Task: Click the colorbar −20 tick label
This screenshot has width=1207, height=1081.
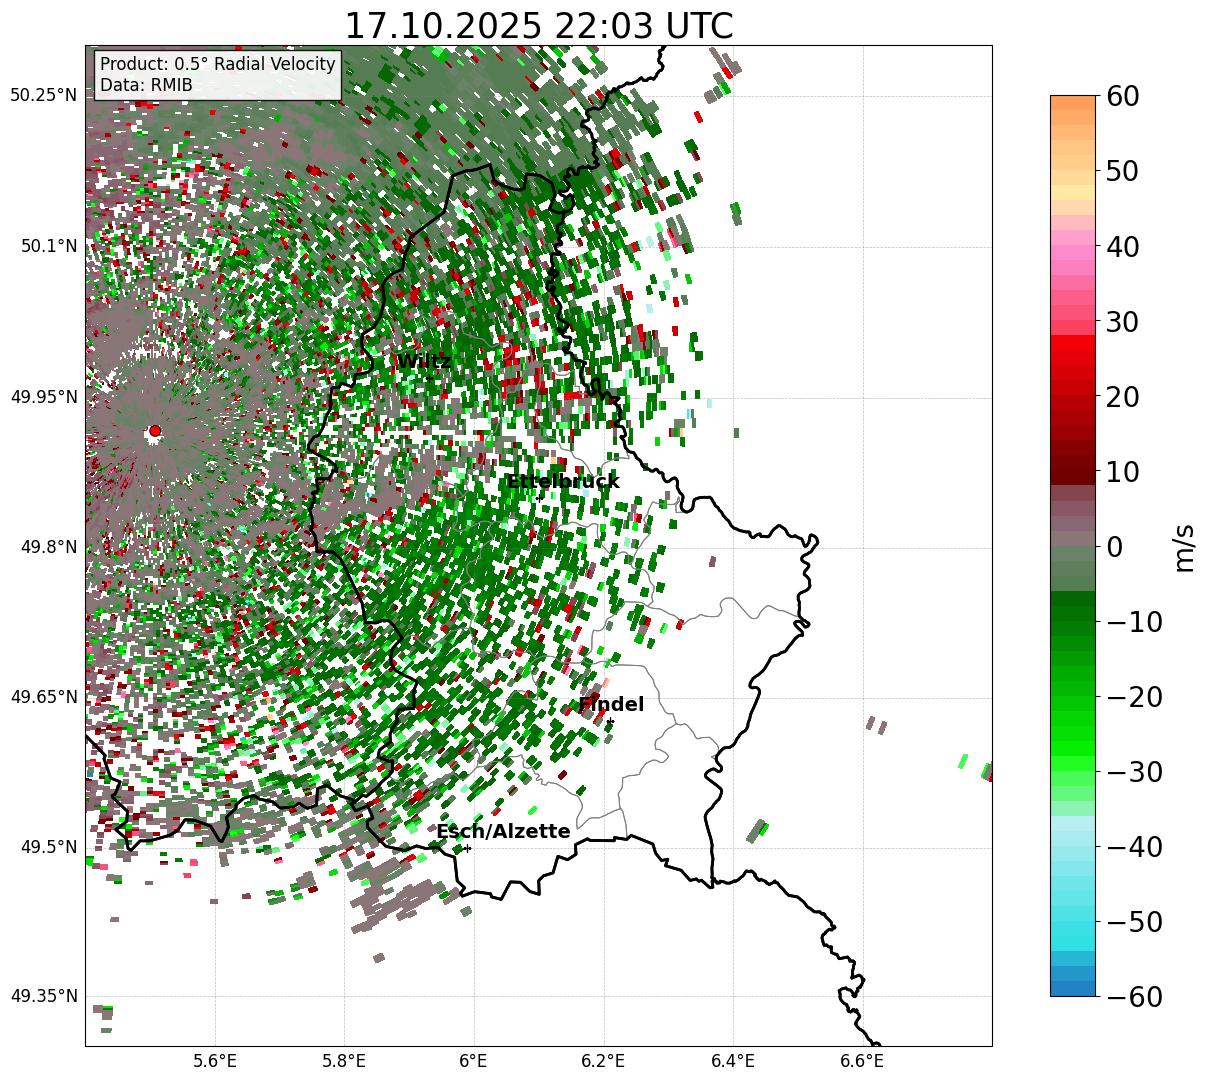Action: point(1134,697)
